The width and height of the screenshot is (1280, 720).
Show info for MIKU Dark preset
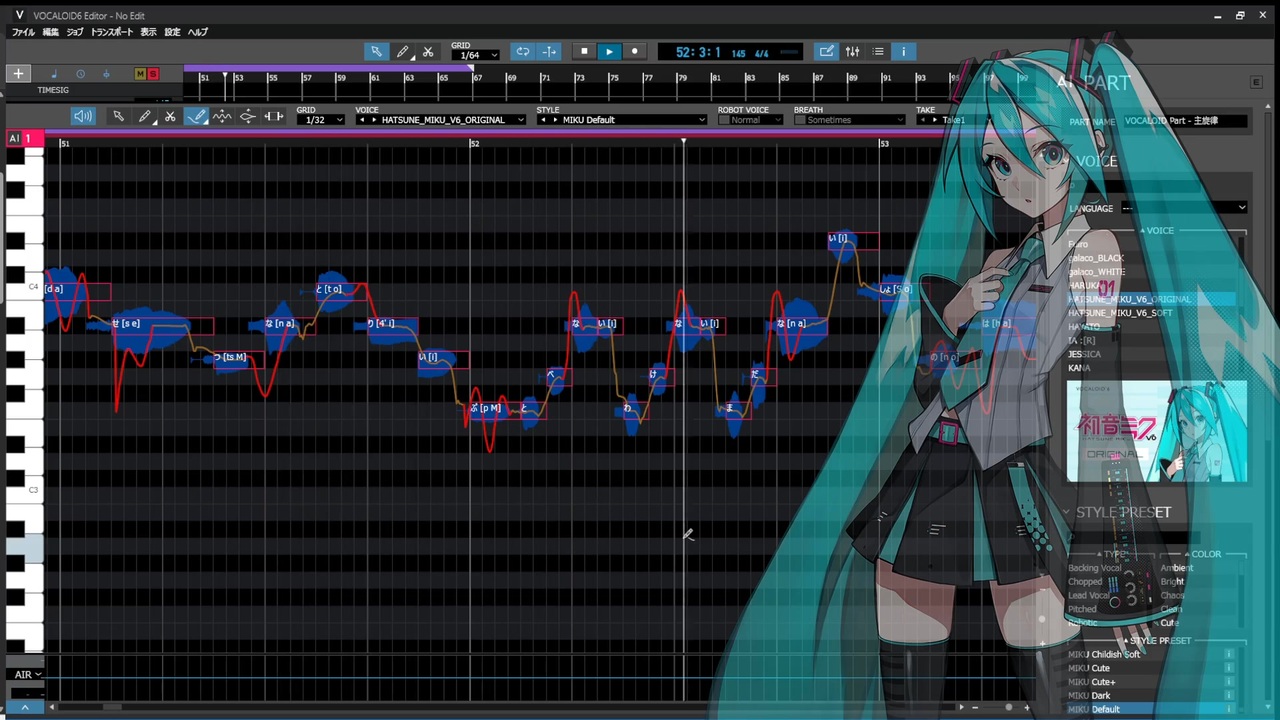tap(1229, 696)
